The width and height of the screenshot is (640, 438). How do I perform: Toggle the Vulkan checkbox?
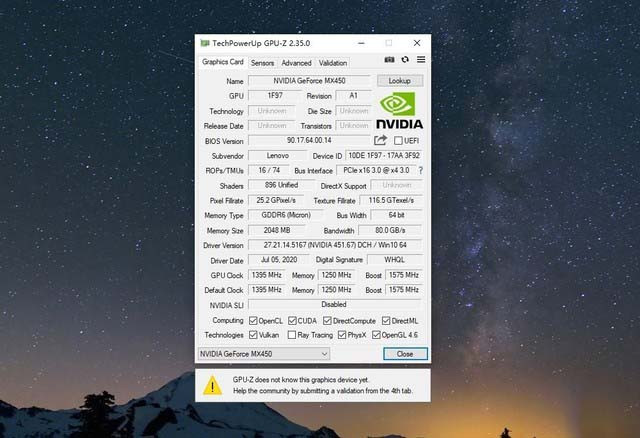point(253,335)
